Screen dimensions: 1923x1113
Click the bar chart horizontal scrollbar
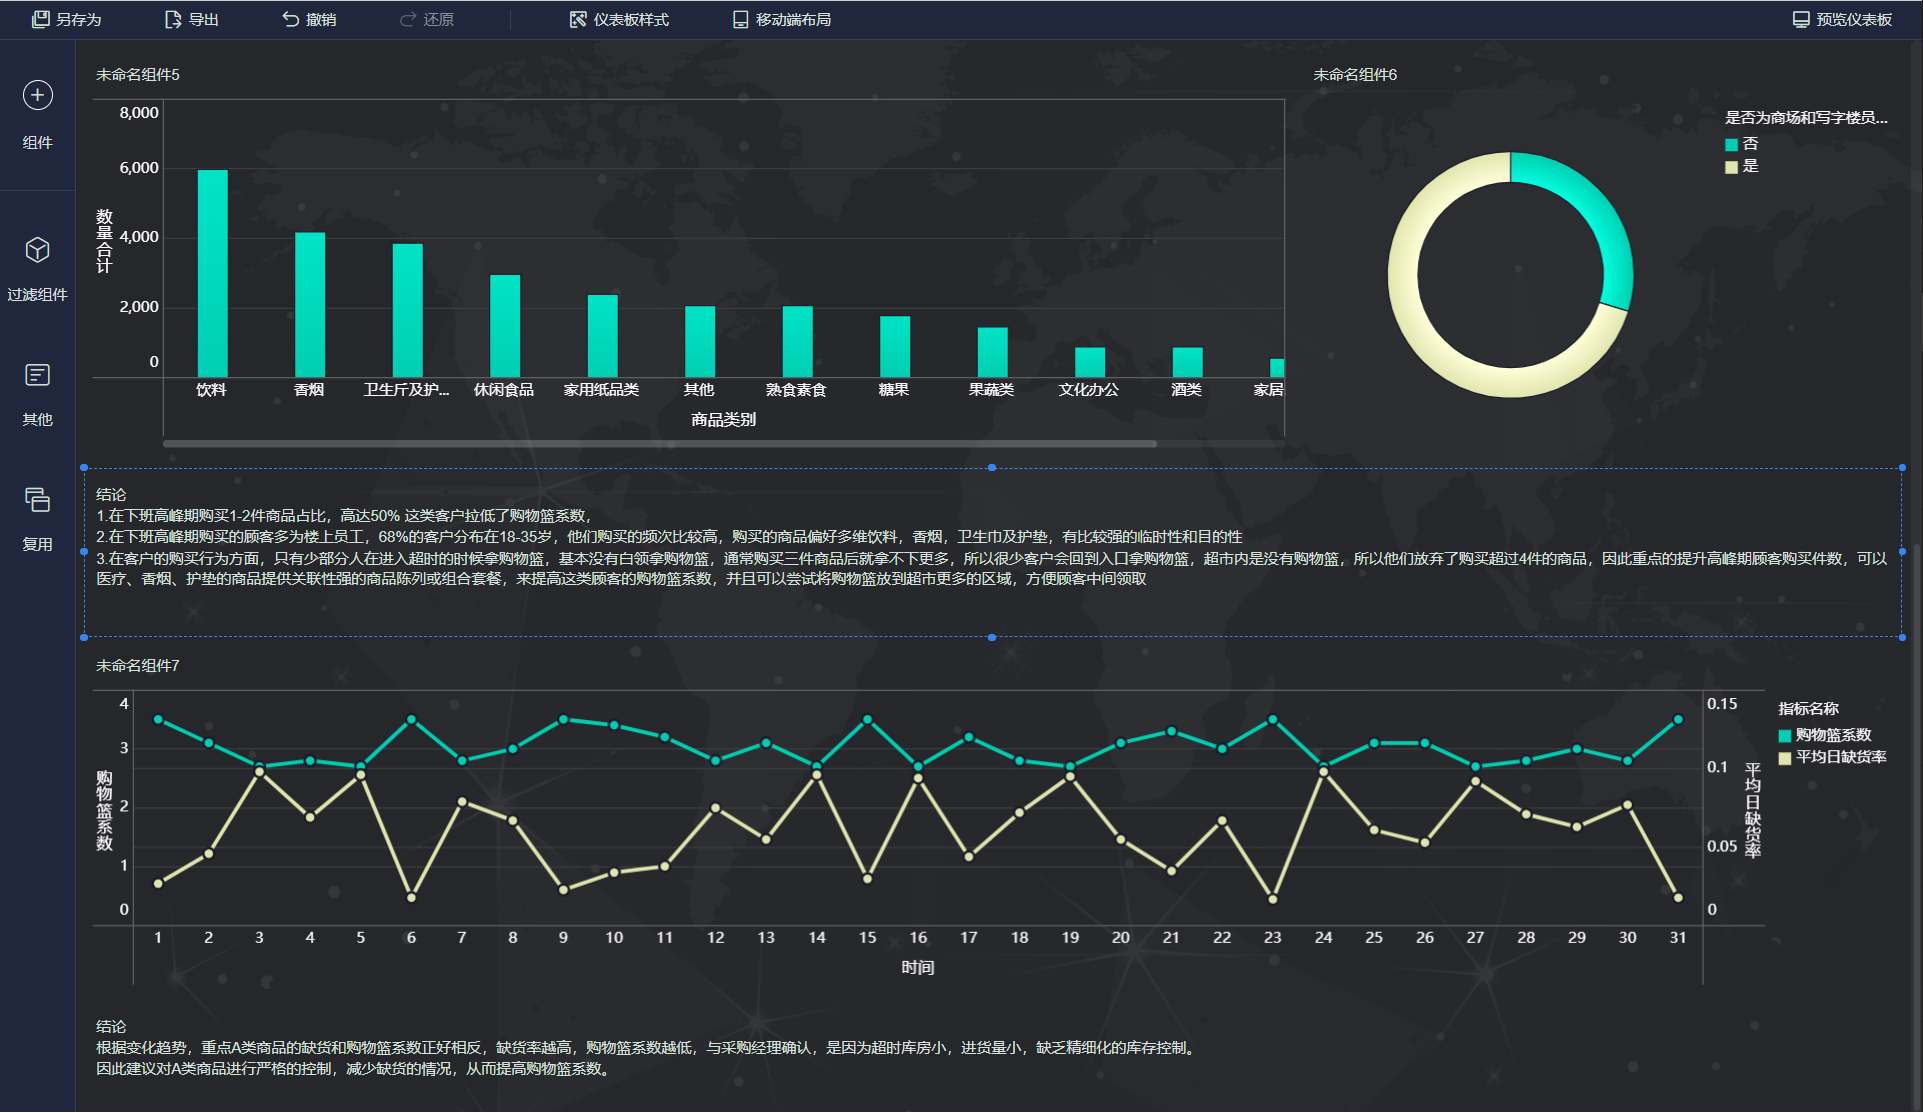[x=660, y=443]
